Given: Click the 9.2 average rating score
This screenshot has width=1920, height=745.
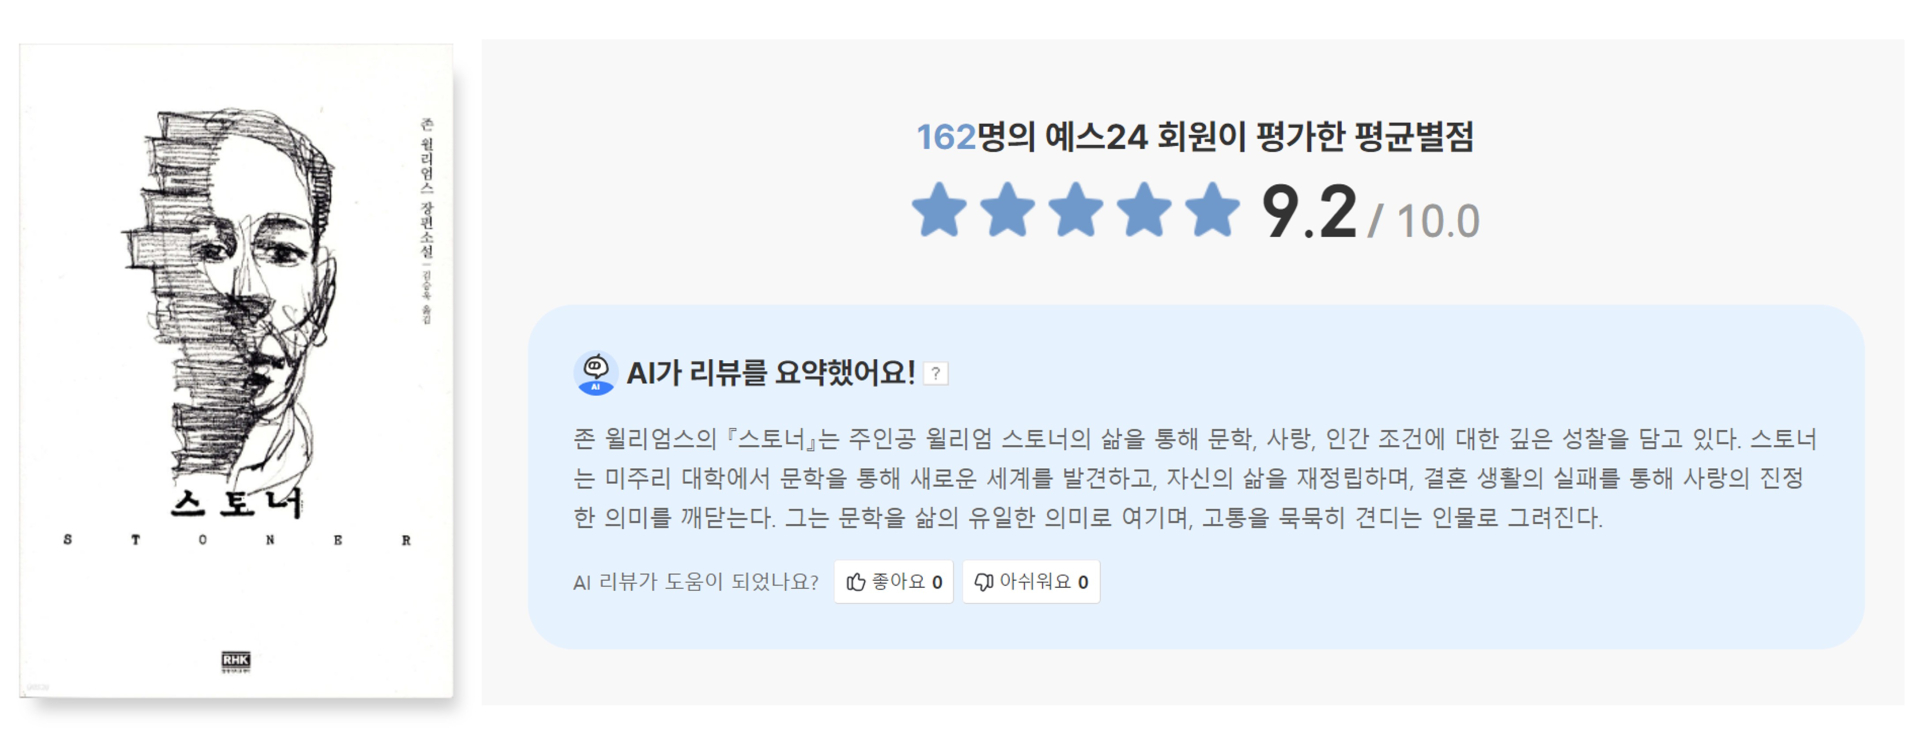Looking at the screenshot, I should pos(1308,212).
